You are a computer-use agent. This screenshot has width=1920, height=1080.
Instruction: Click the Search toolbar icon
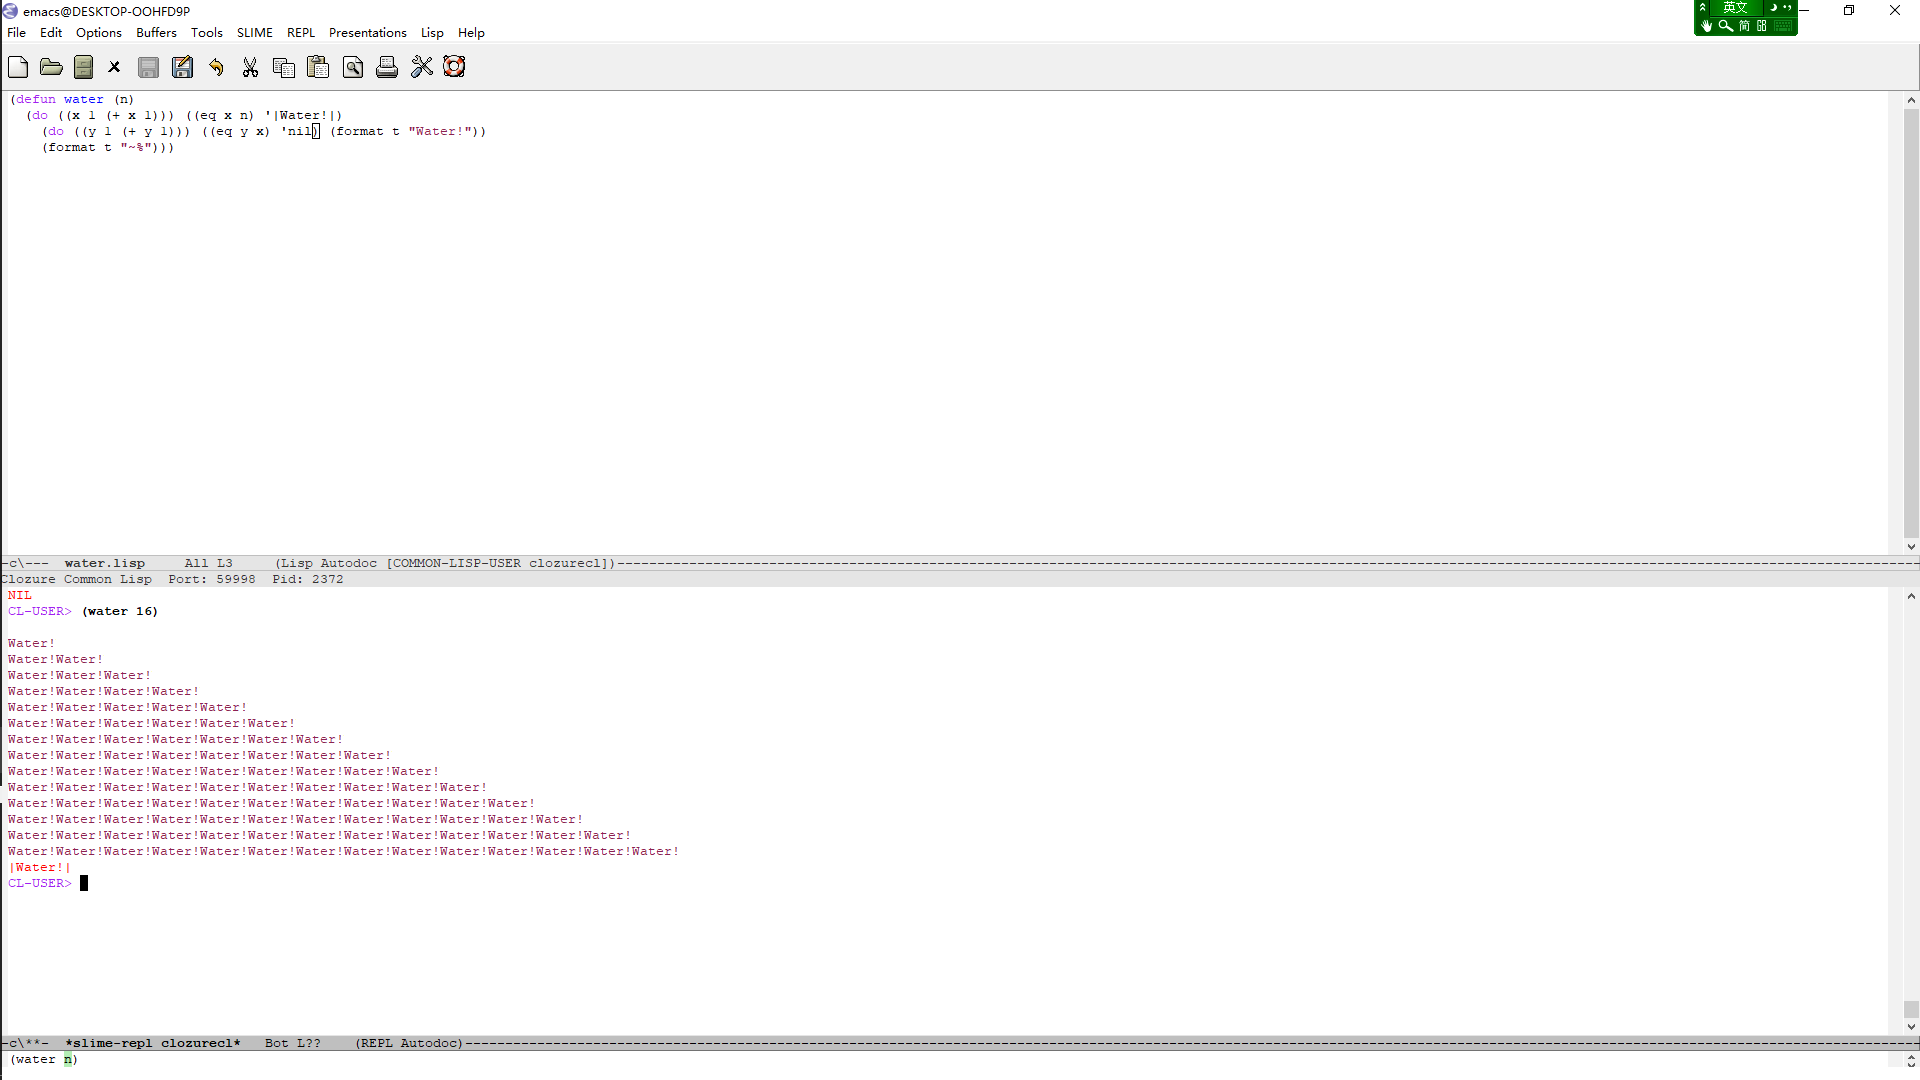click(353, 67)
